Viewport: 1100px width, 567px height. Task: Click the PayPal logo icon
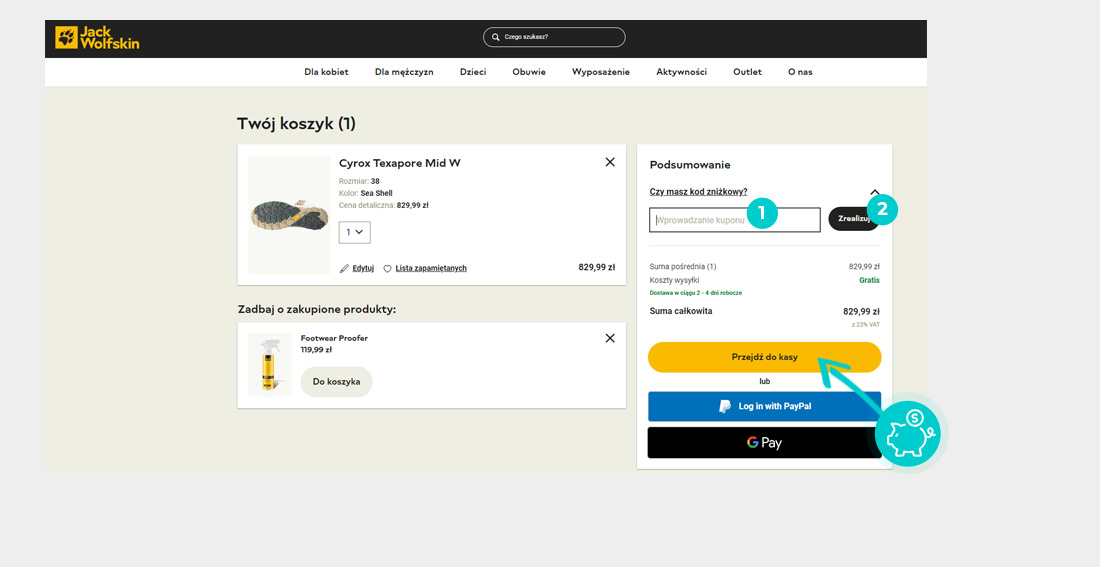point(725,406)
